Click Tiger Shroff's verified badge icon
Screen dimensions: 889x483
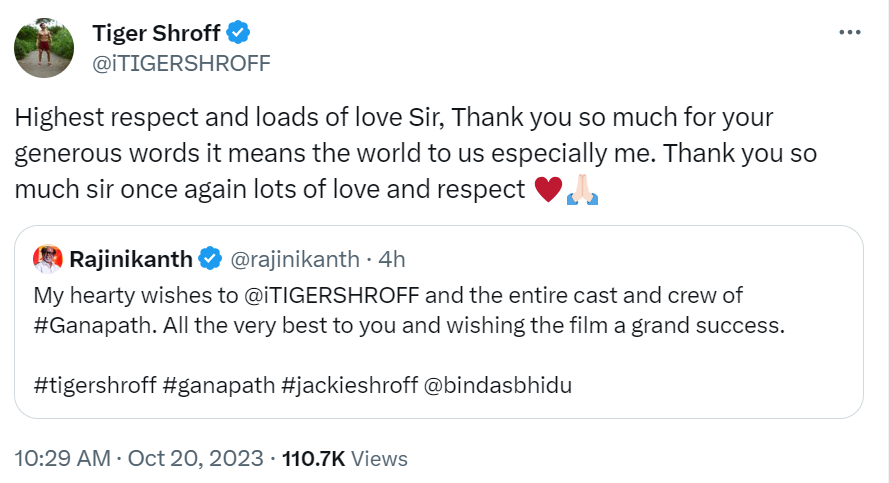237,33
